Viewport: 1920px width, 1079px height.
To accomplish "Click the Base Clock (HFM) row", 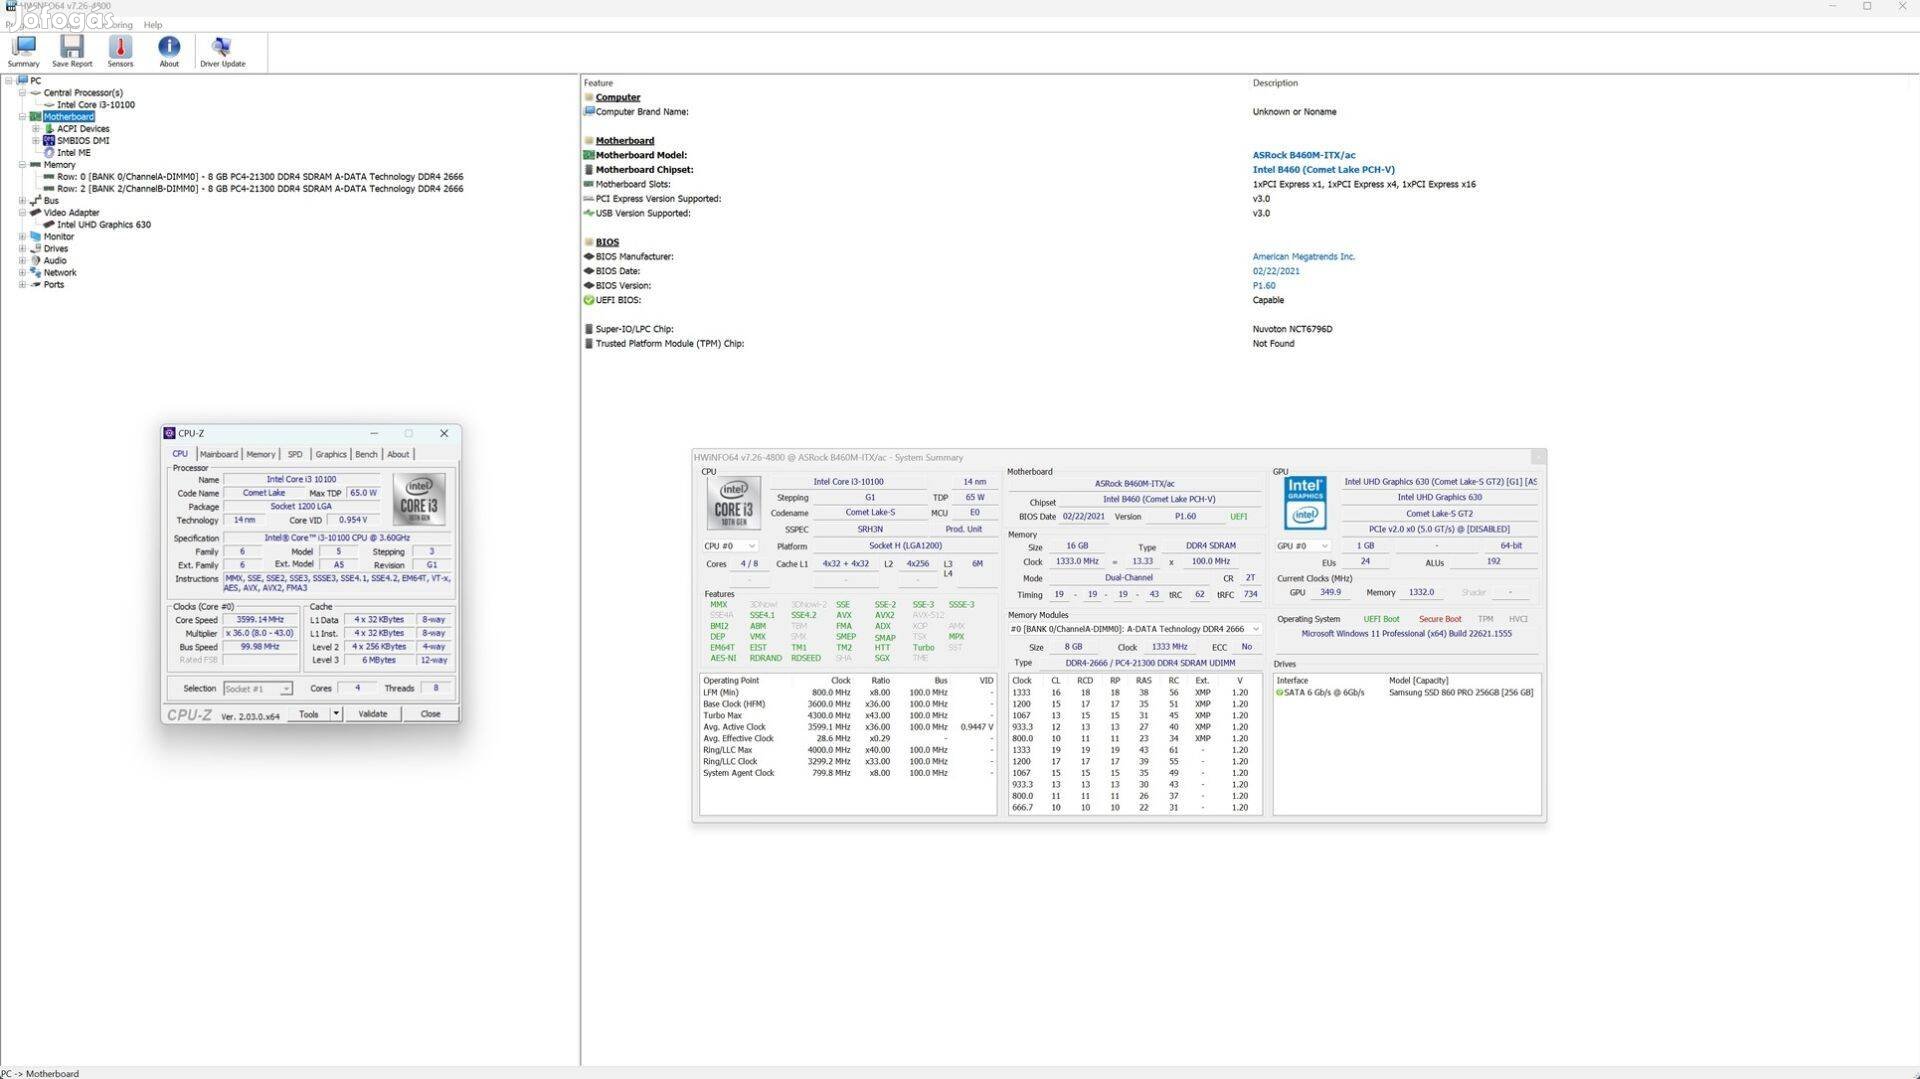I will (x=848, y=704).
